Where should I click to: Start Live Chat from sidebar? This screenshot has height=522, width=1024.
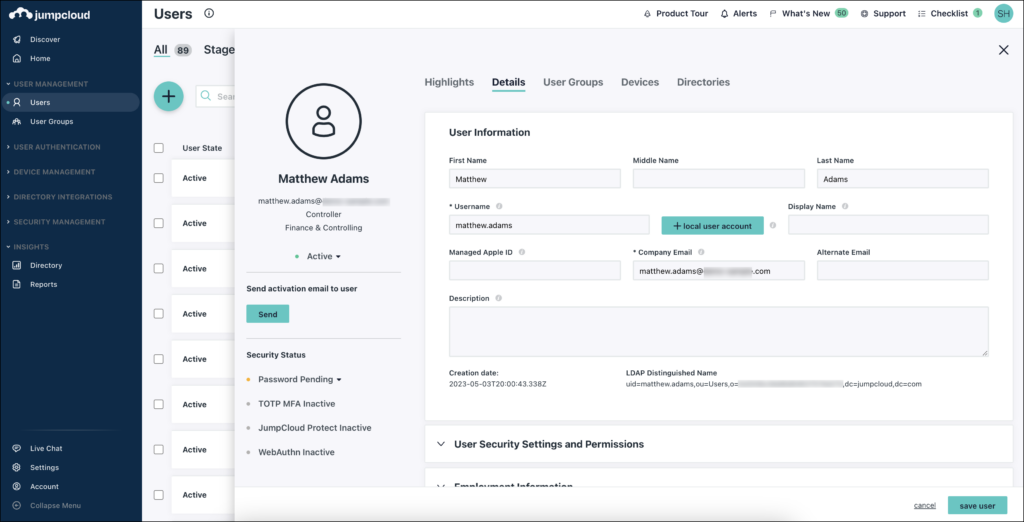(45, 448)
